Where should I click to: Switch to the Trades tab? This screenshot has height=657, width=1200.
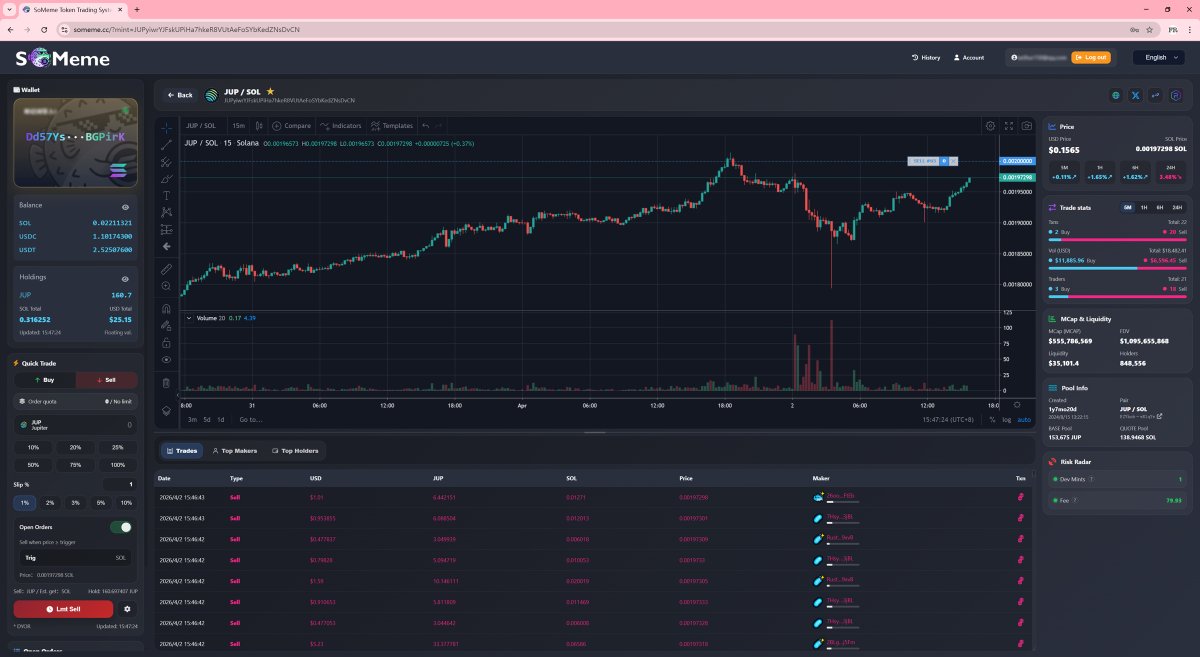pos(182,451)
